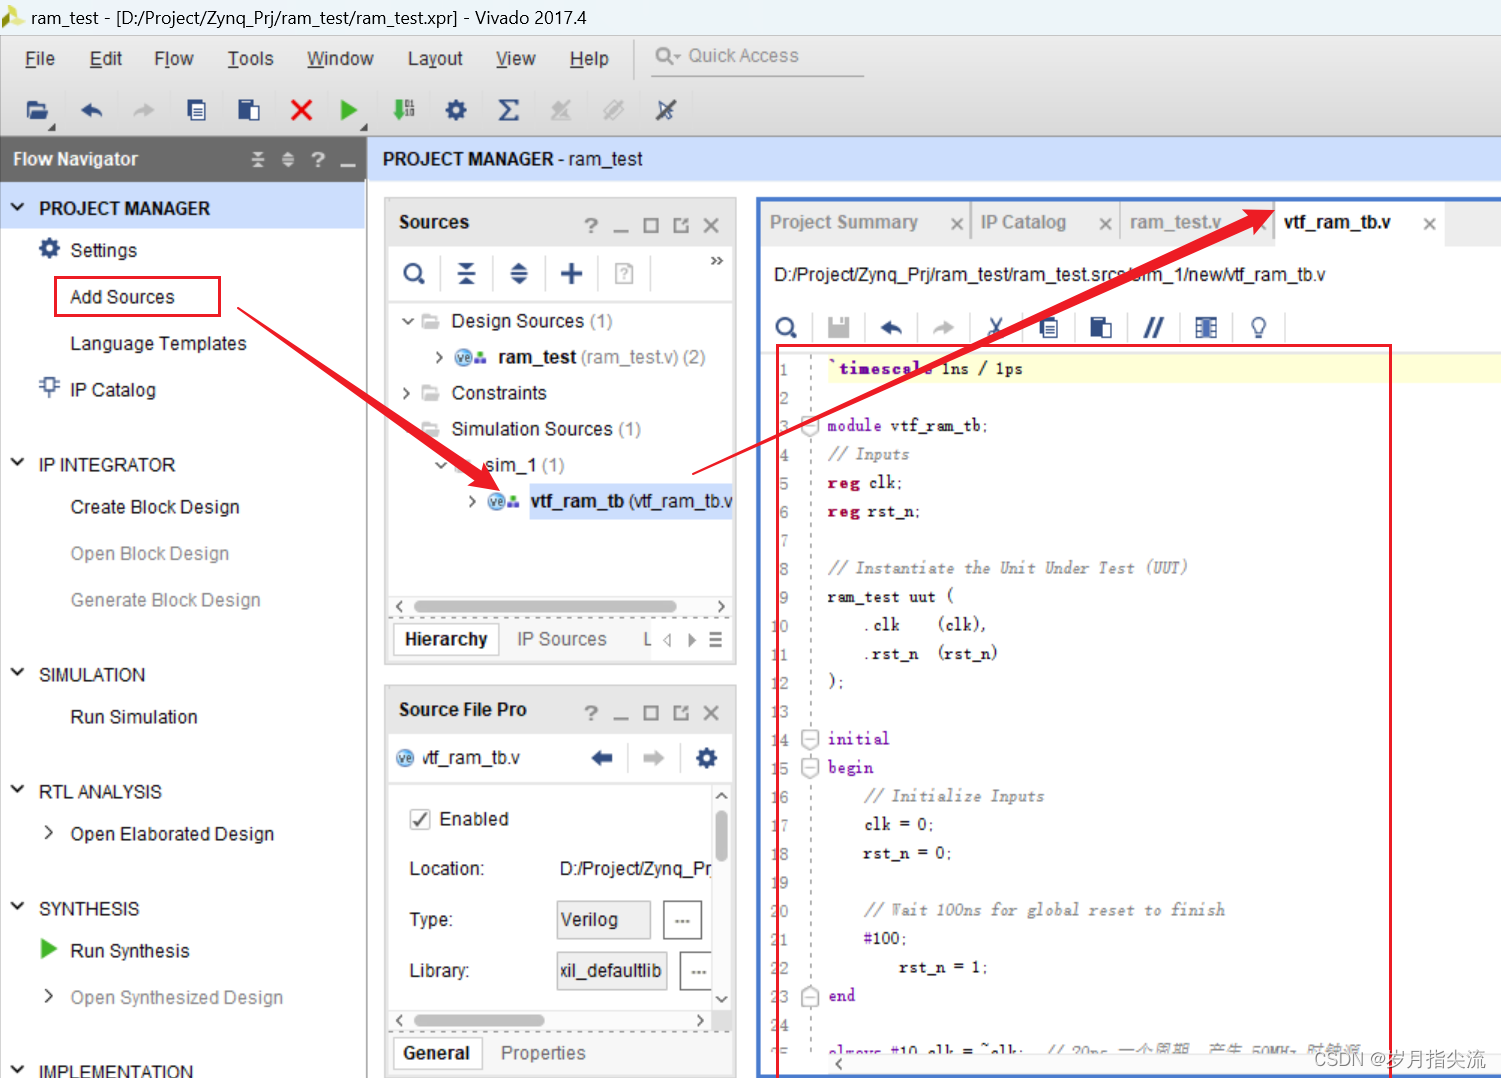Collapse Design Sources folder
This screenshot has width=1501, height=1078.
pos(407,321)
